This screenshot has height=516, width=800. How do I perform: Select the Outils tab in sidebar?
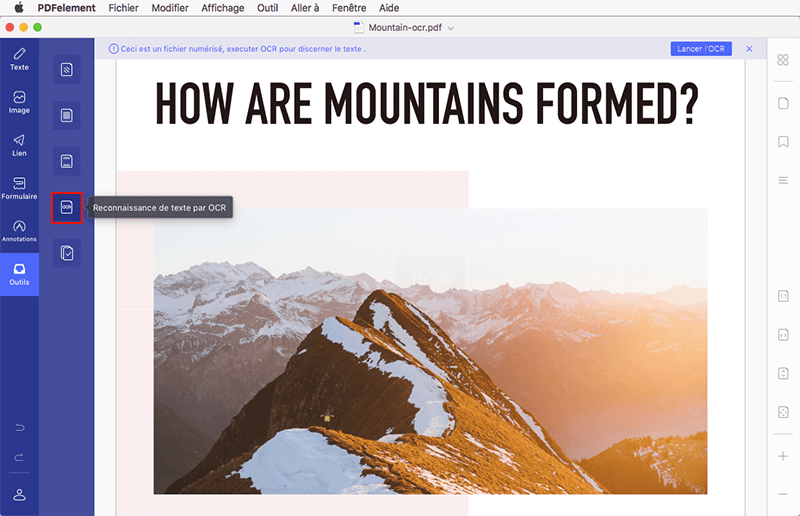pyautogui.click(x=19, y=275)
